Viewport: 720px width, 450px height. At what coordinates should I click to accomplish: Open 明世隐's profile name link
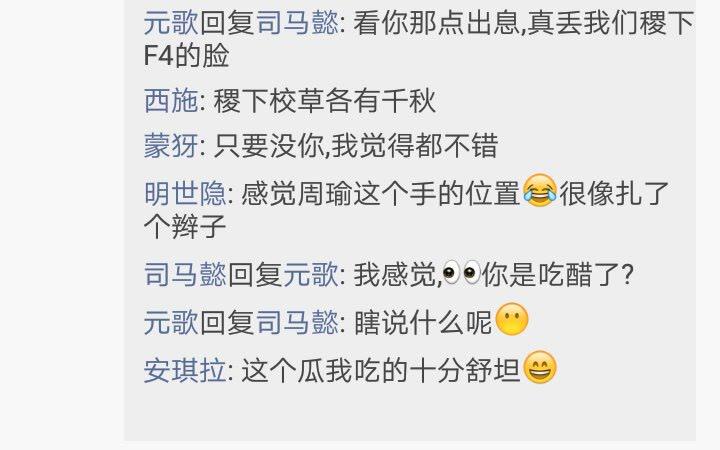coord(185,193)
